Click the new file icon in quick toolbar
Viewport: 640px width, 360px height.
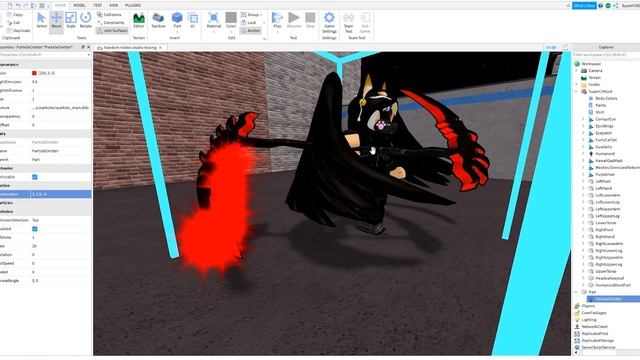click(10, 6)
